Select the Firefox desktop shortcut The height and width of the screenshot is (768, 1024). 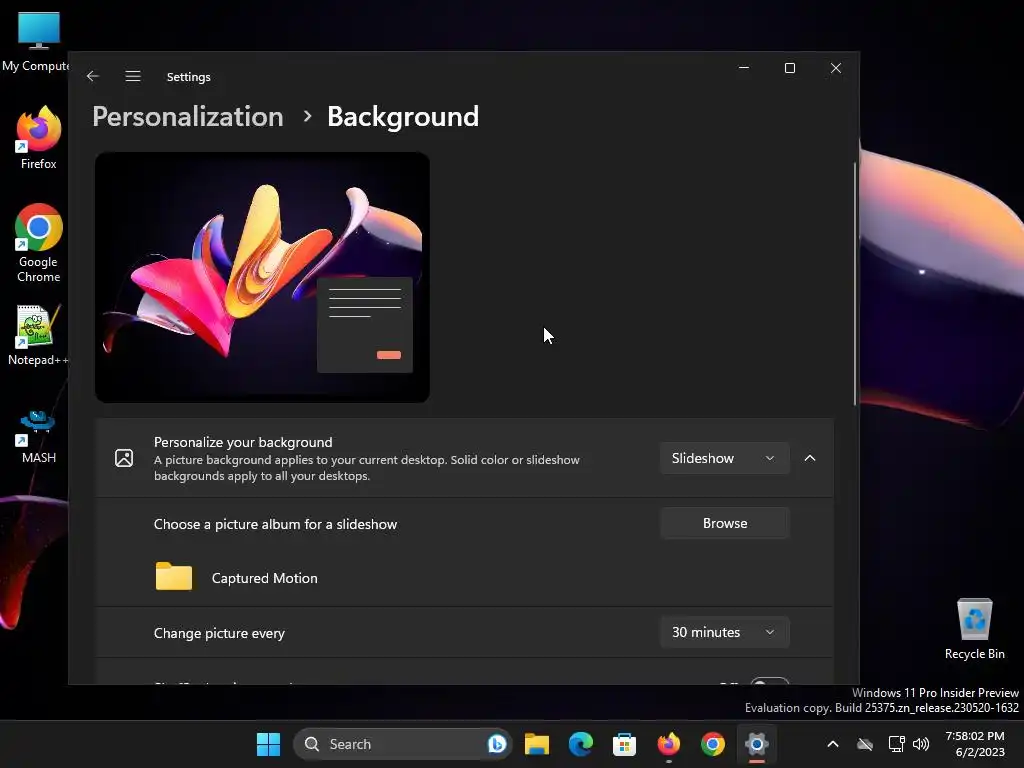[39, 138]
